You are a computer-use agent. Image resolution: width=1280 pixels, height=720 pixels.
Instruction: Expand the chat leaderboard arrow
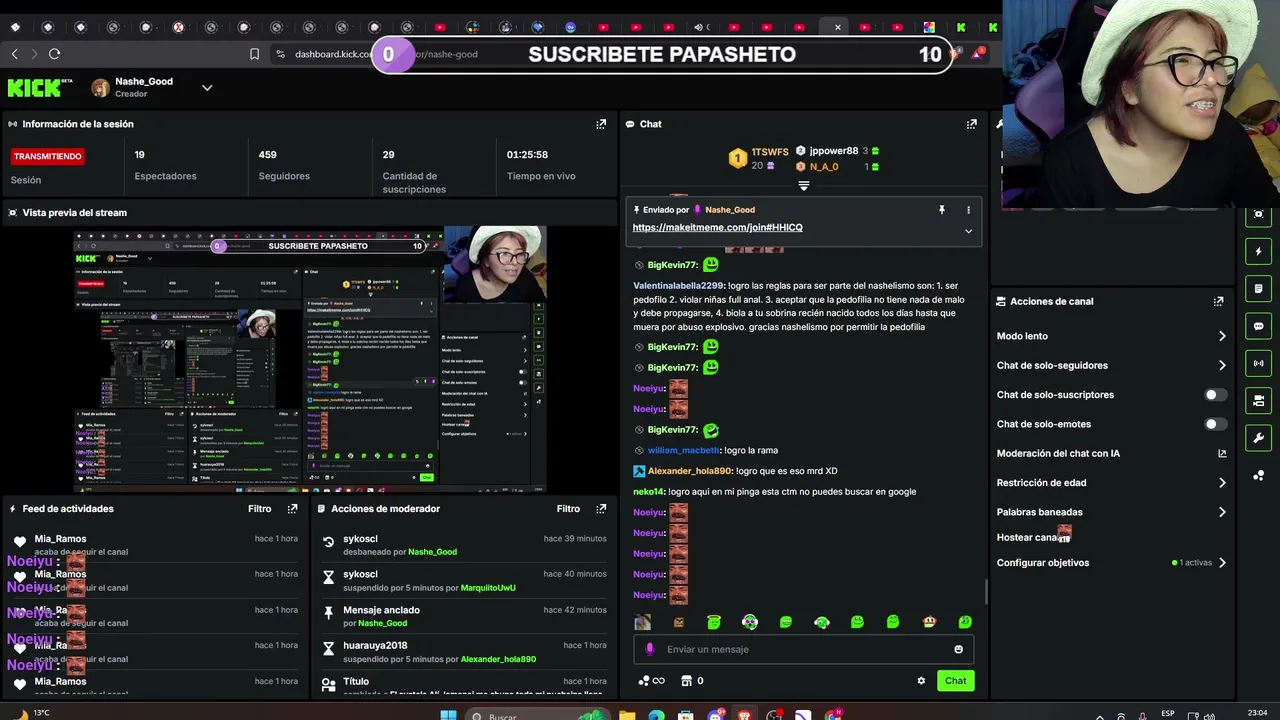pos(803,186)
